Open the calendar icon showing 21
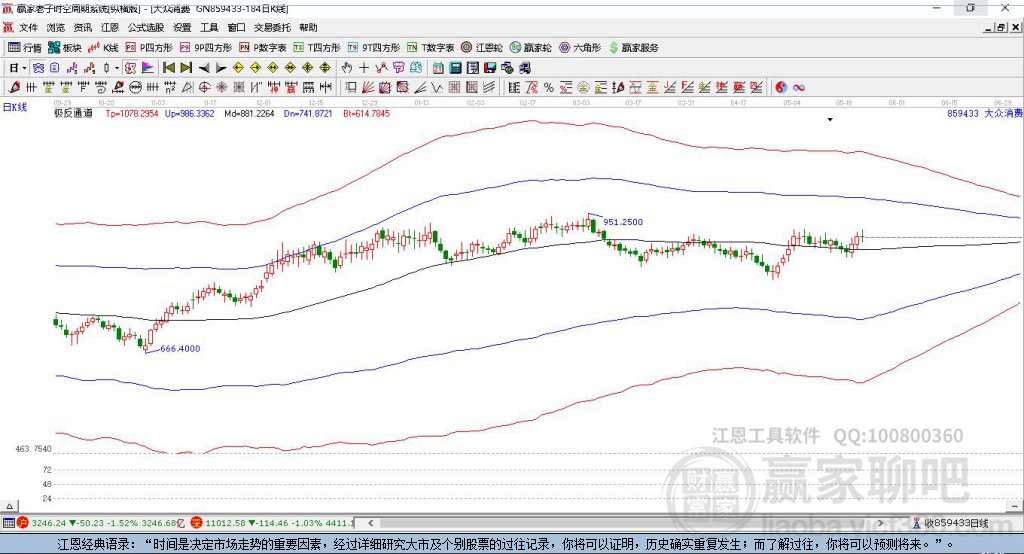Image resolution: width=1024 pixels, height=554 pixels. point(438,68)
